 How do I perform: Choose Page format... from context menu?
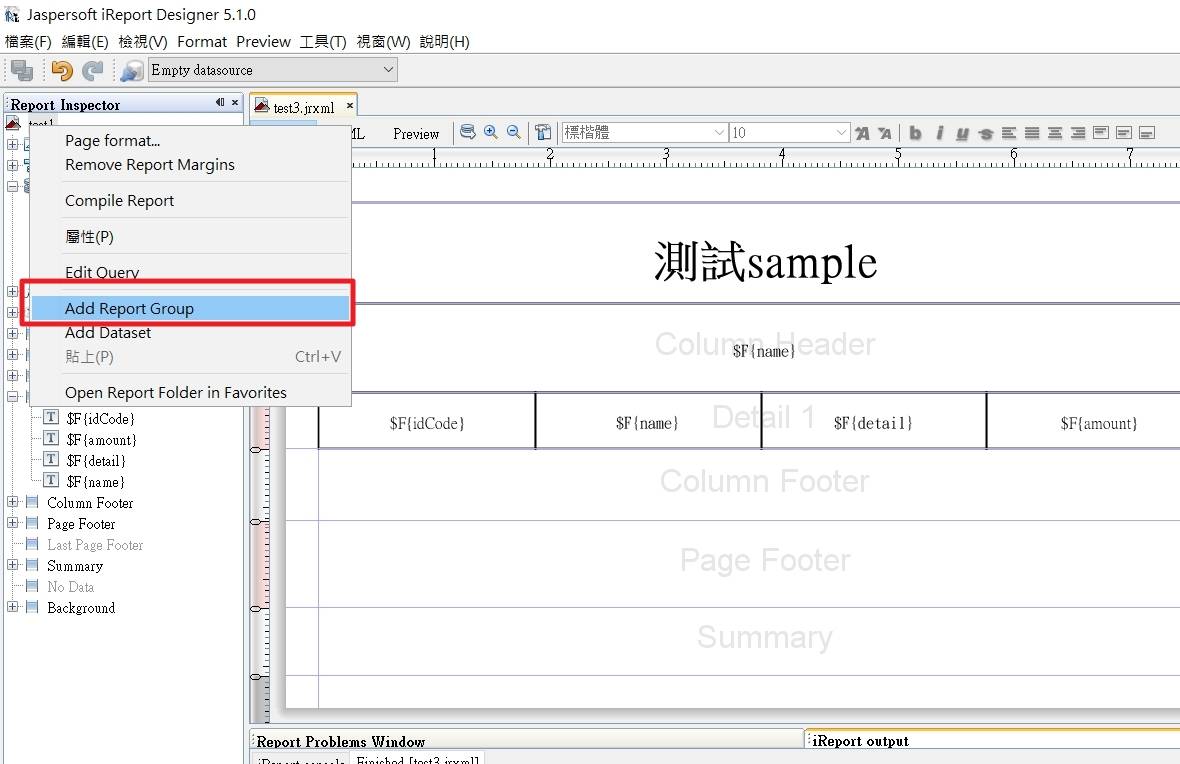pyautogui.click(x=190, y=141)
